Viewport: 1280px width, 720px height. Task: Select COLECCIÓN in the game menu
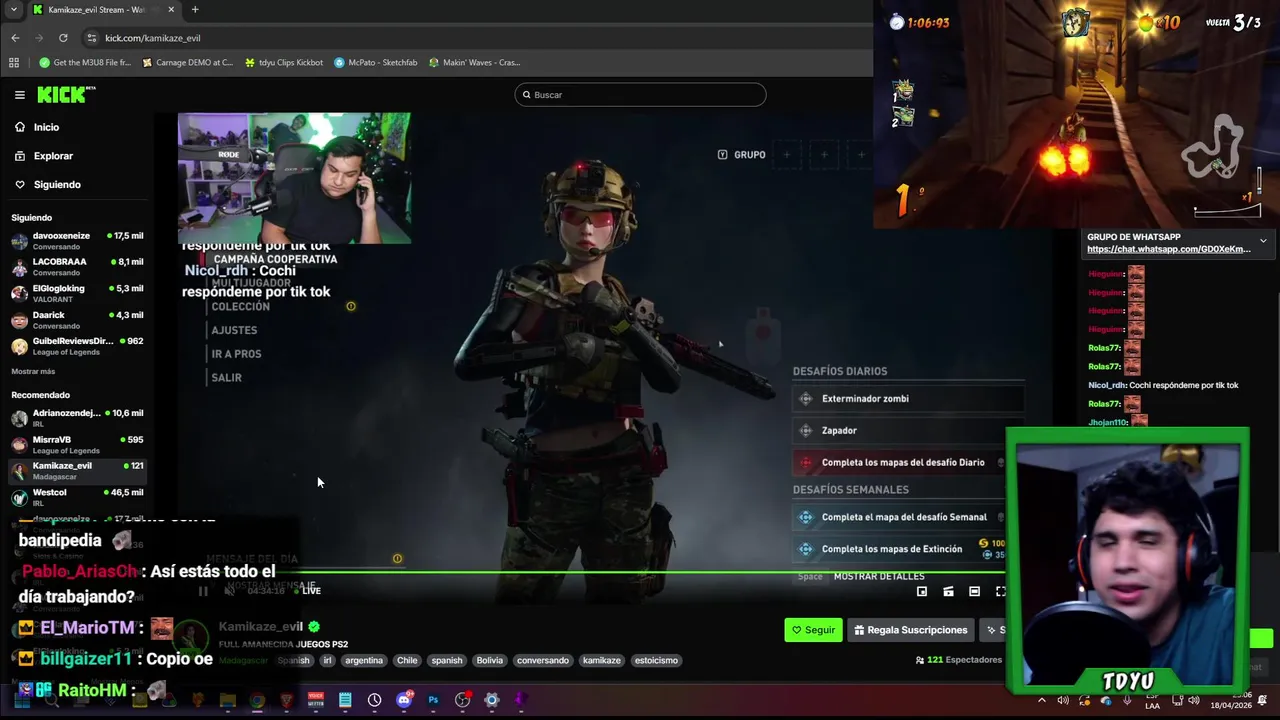pos(240,306)
